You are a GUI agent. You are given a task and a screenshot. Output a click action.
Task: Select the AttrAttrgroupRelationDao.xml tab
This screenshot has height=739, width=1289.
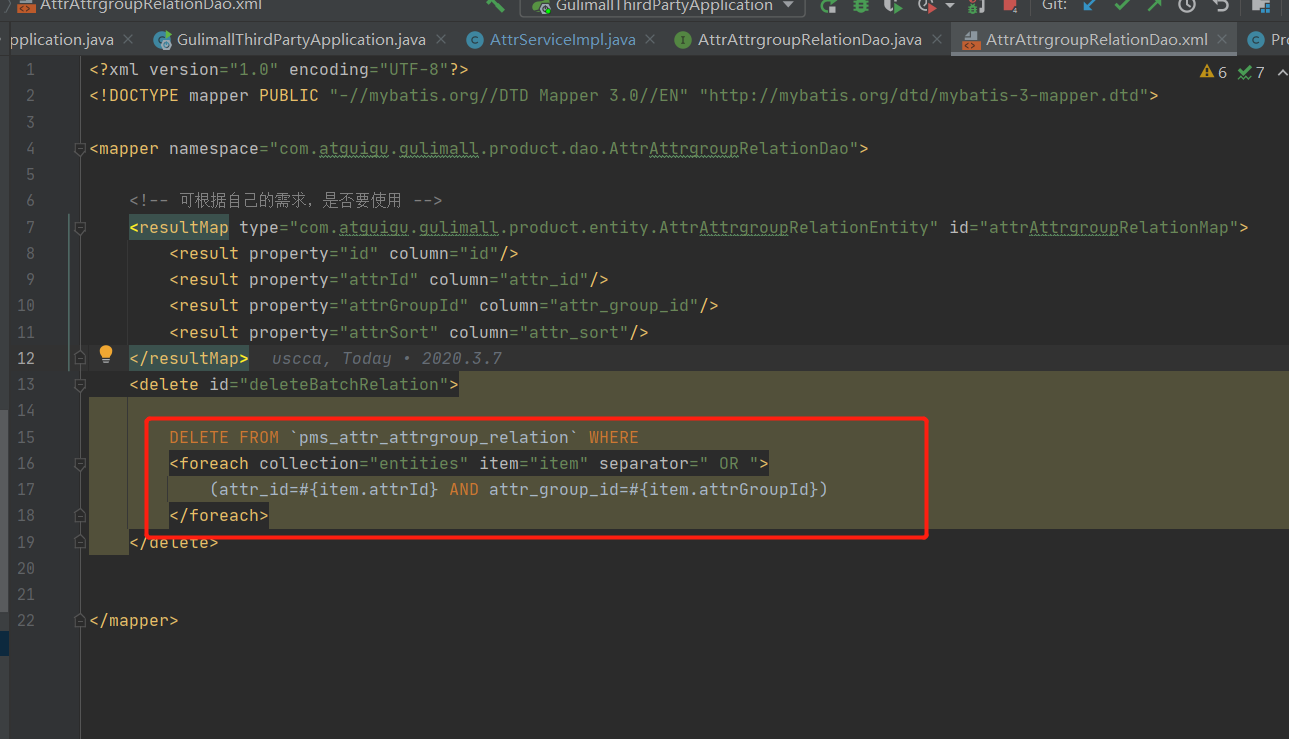1096,40
